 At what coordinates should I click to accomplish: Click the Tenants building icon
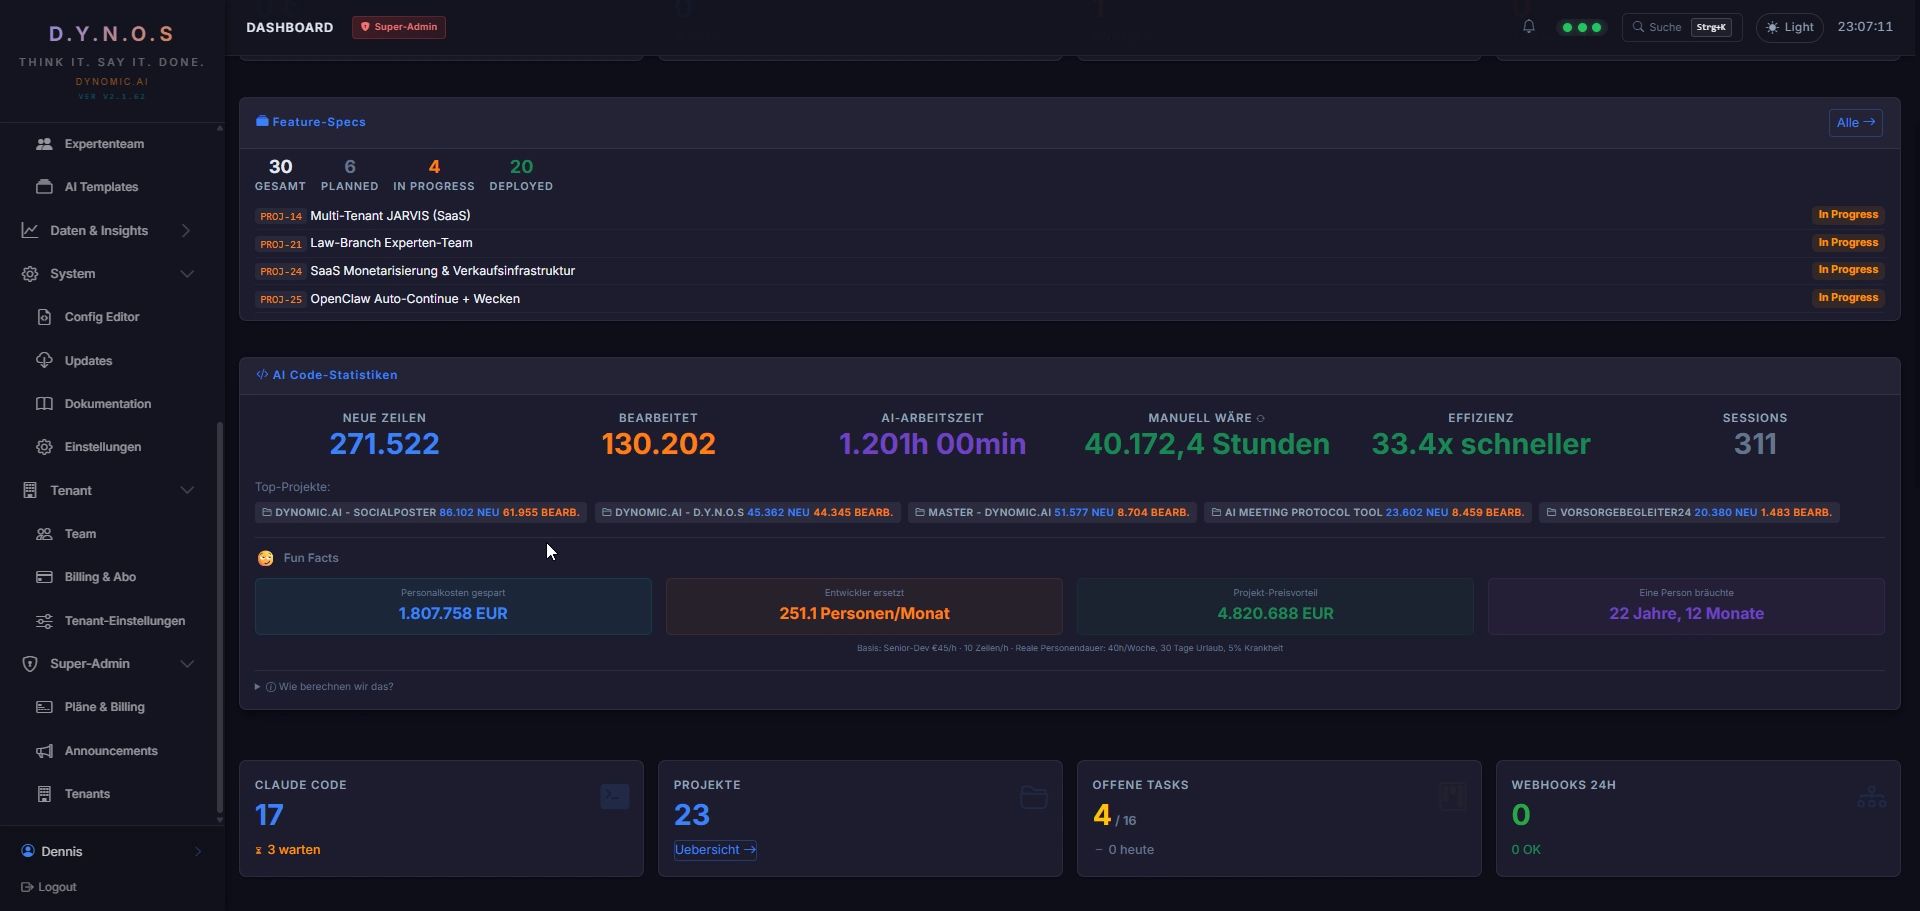pyautogui.click(x=44, y=794)
